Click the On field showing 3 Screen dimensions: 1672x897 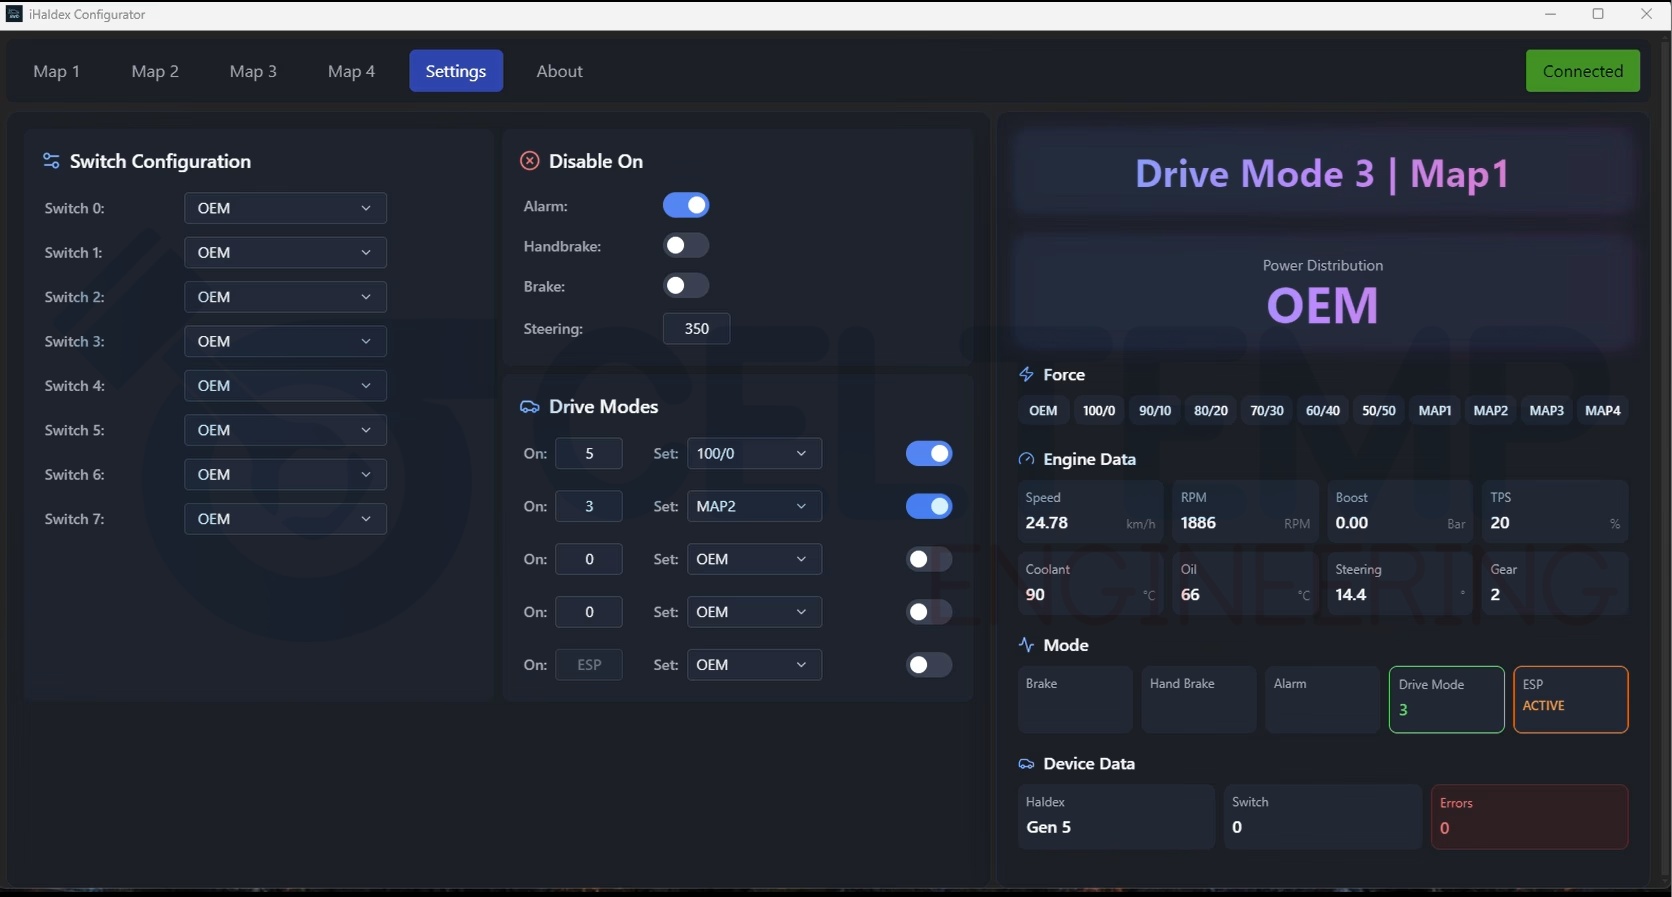589,507
